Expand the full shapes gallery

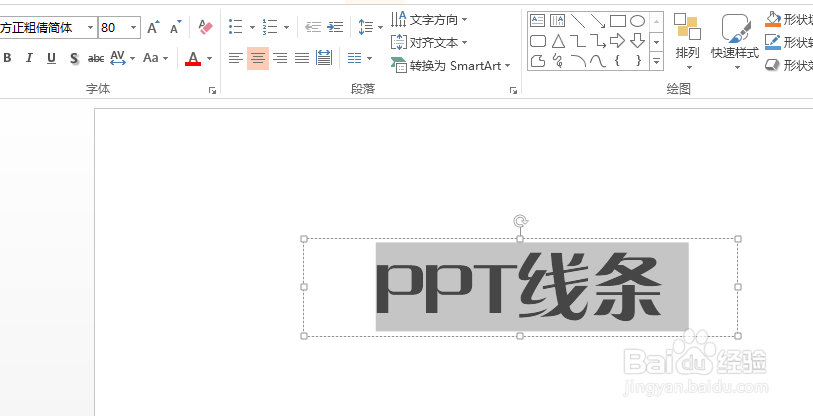657,61
